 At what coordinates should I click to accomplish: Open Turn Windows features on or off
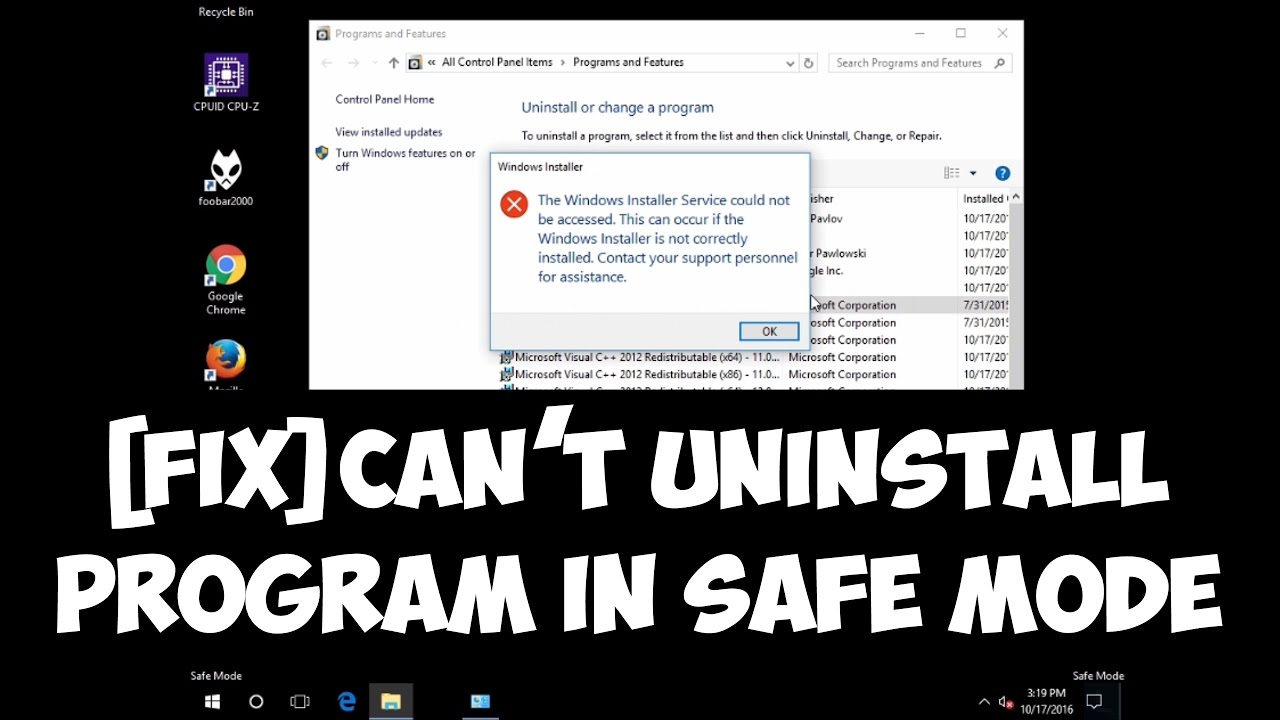point(405,160)
